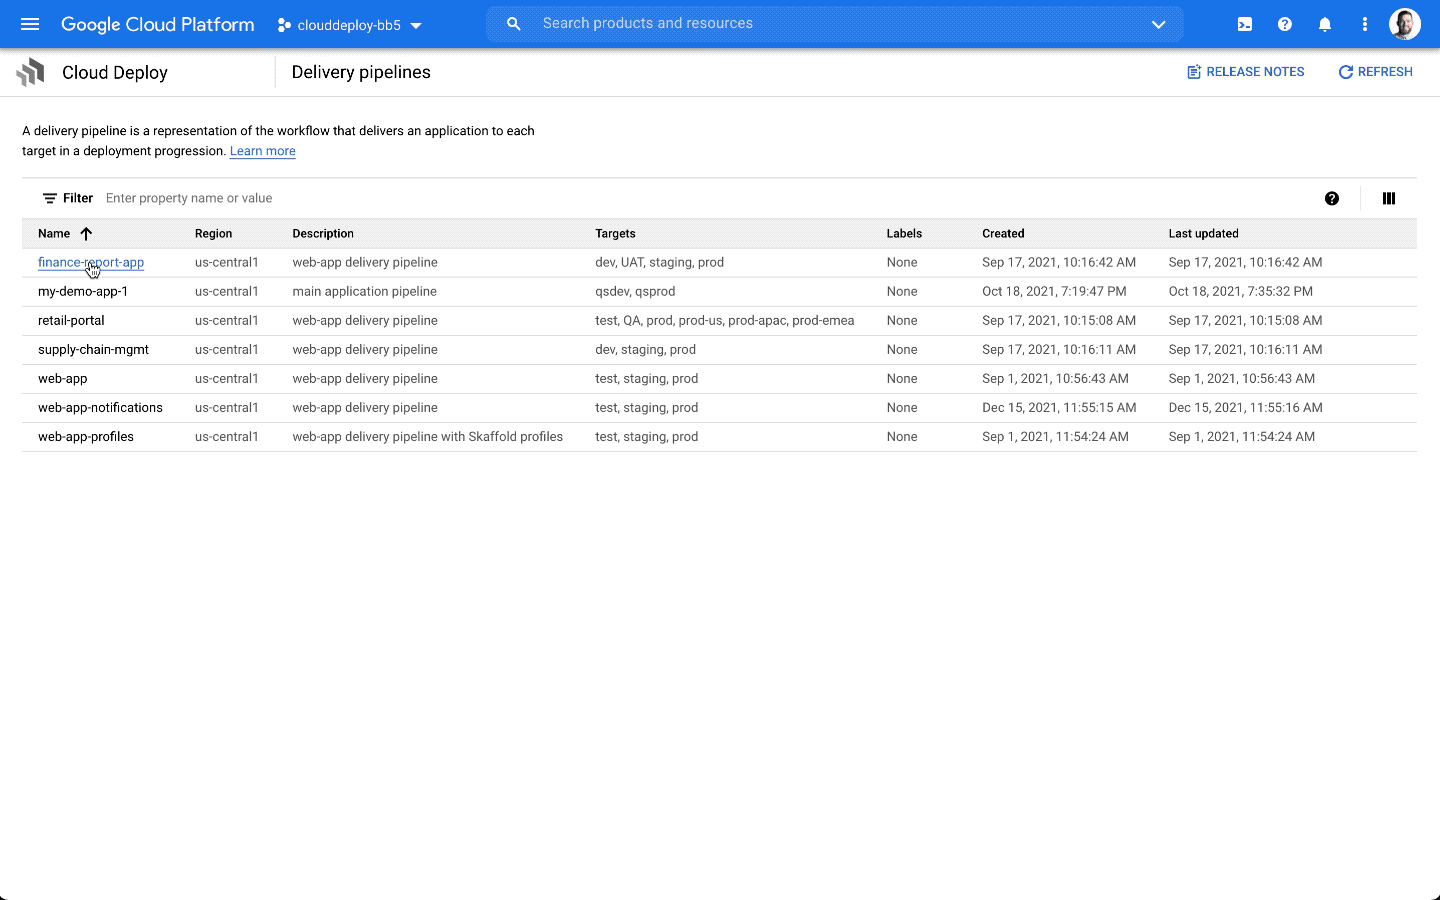
Task: Open the column display options icon
Action: click(1389, 198)
